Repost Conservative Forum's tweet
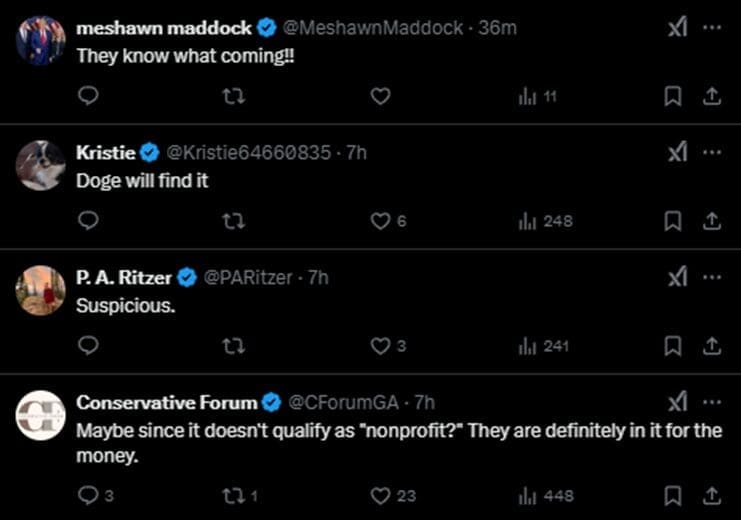This screenshot has width=741, height=520. point(234,495)
